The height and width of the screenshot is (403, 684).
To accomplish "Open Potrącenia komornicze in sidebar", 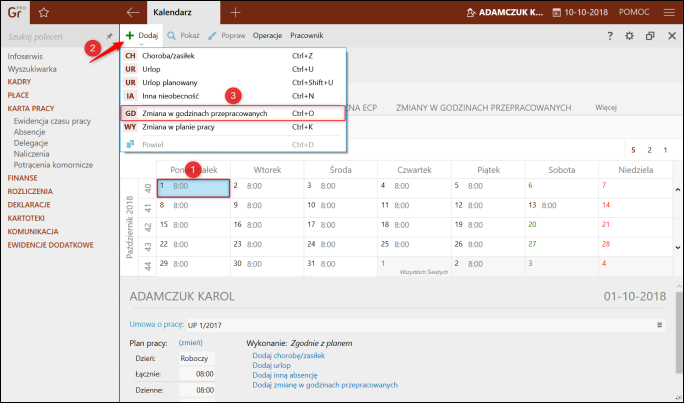I will 53,165.
